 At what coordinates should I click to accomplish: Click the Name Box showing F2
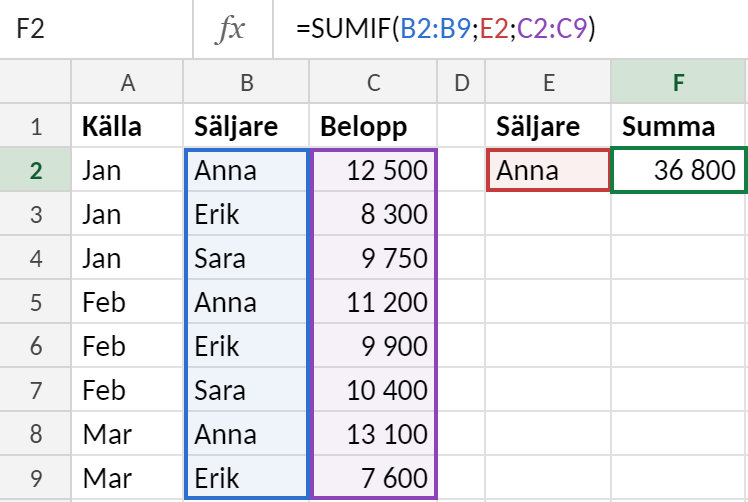96,29
